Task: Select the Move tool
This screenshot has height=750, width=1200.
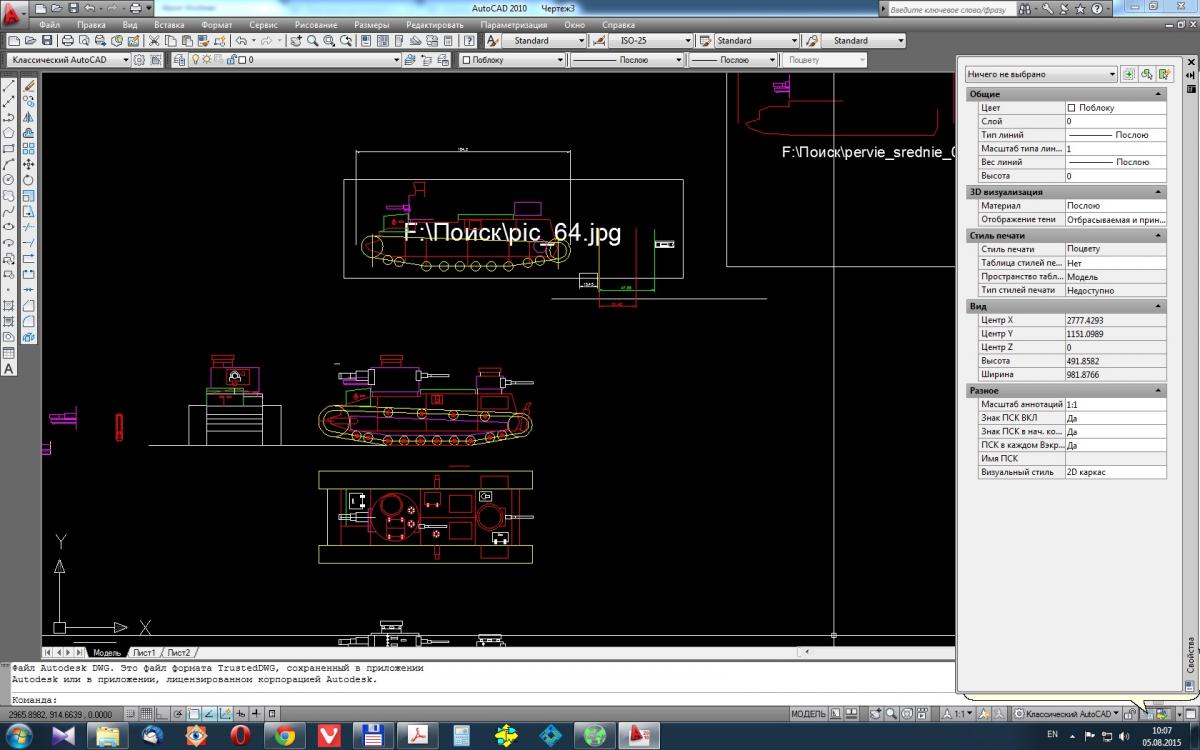Action: click(29, 164)
